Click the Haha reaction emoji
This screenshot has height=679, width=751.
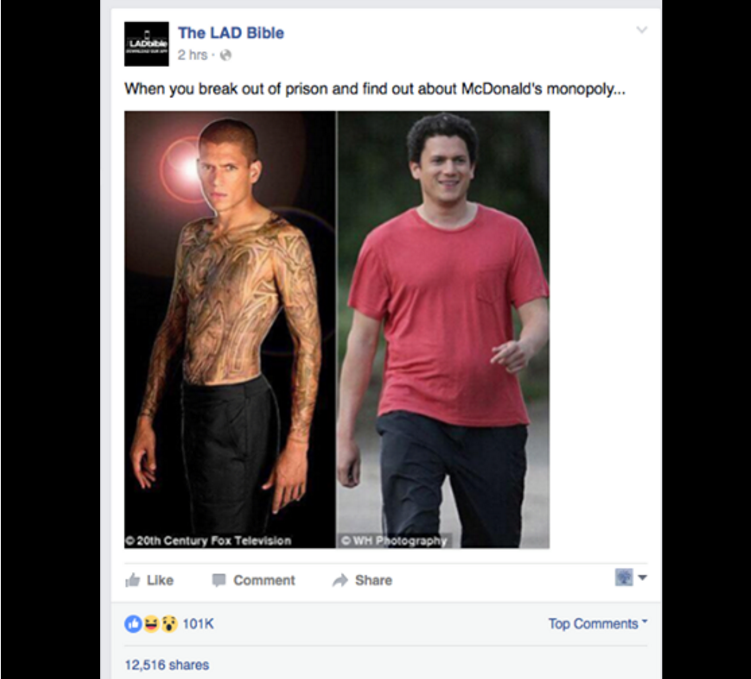[151, 624]
